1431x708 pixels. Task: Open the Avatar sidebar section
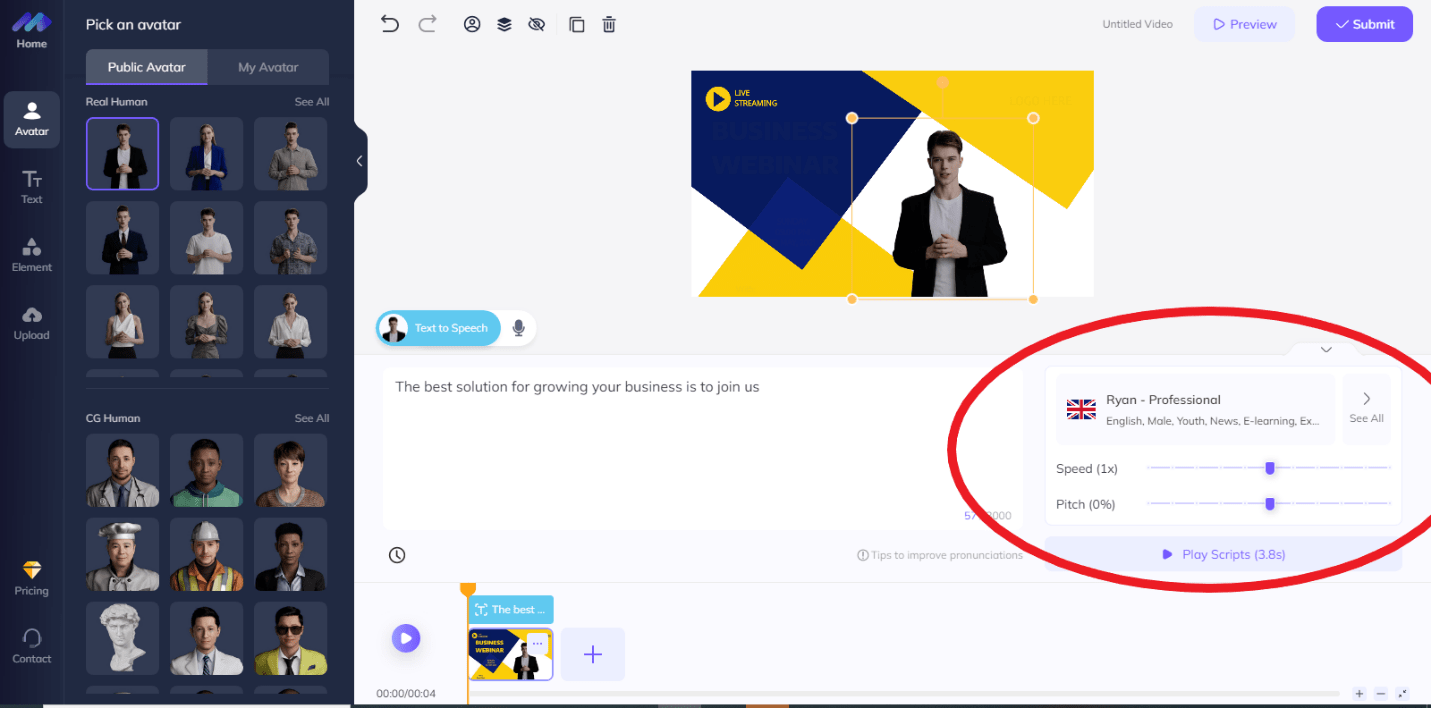click(31, 120)
